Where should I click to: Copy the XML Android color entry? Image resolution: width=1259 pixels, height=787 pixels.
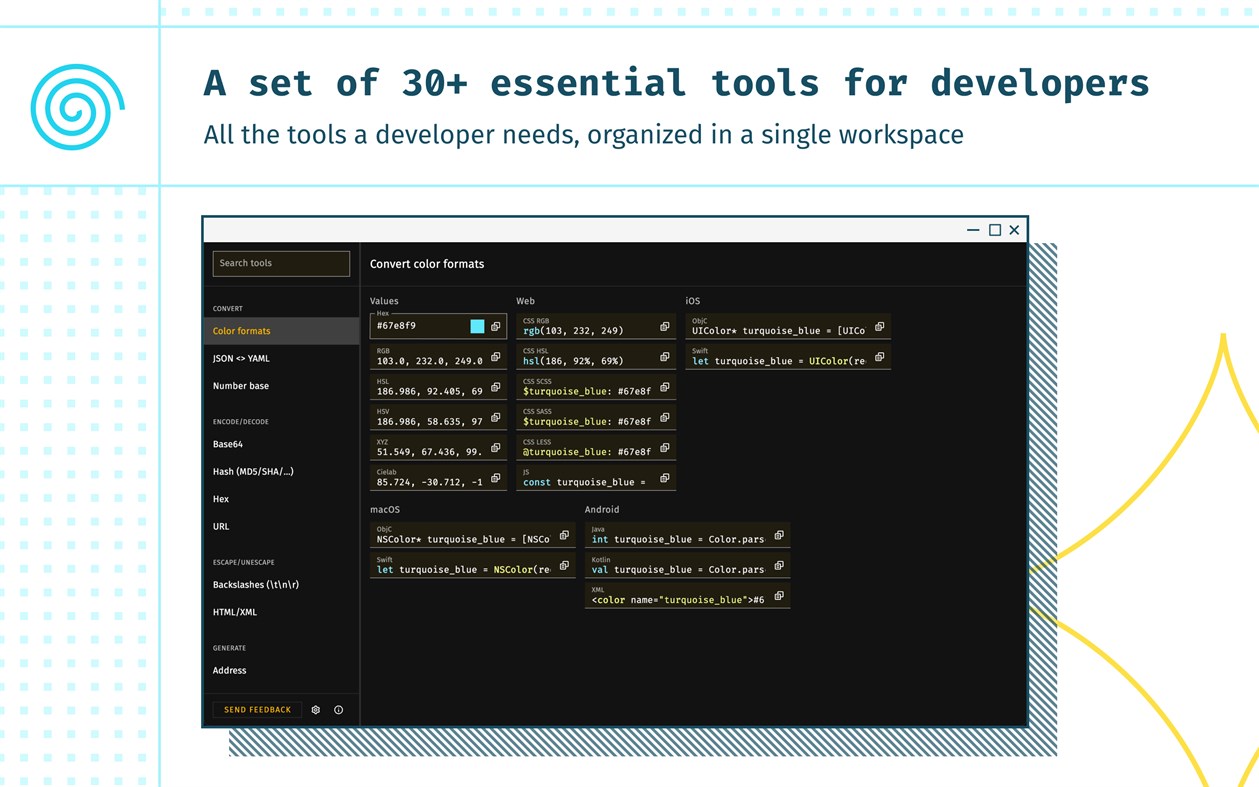[779, 594]
